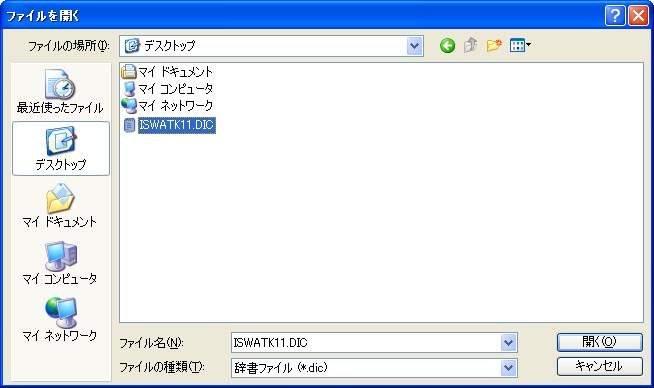The height and width of the screenshot is (388, 654).
Task: Click the 開く(O) button
Action: pos(599,342)
